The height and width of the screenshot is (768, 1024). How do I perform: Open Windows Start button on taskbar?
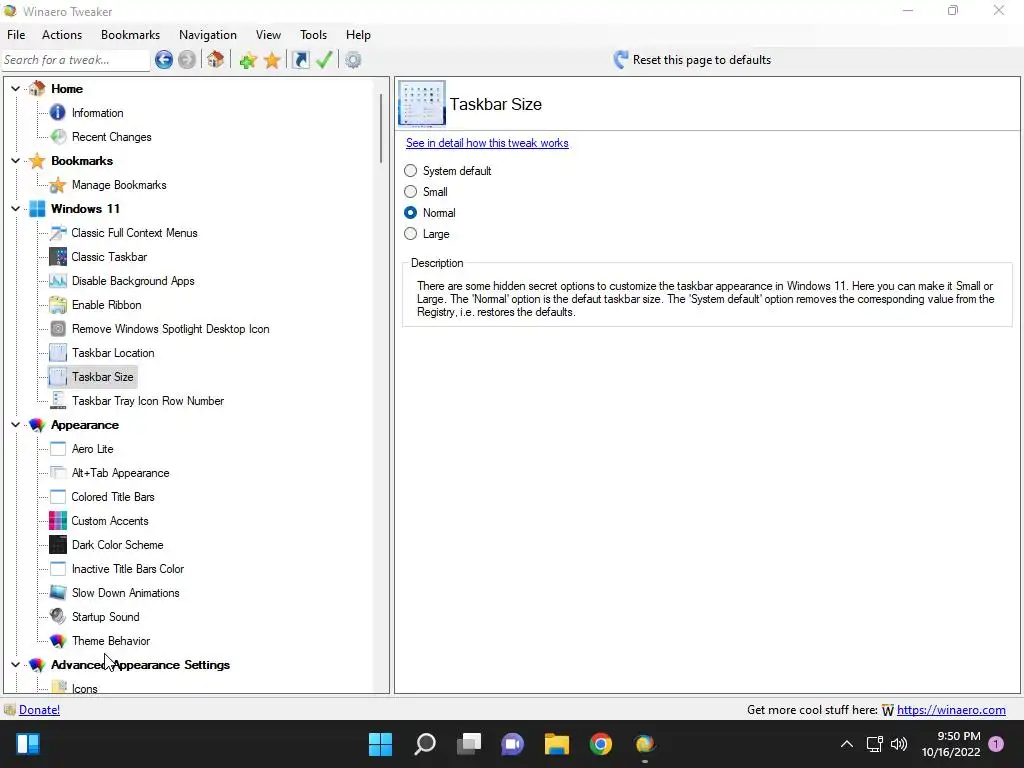[x=380, y=744]
